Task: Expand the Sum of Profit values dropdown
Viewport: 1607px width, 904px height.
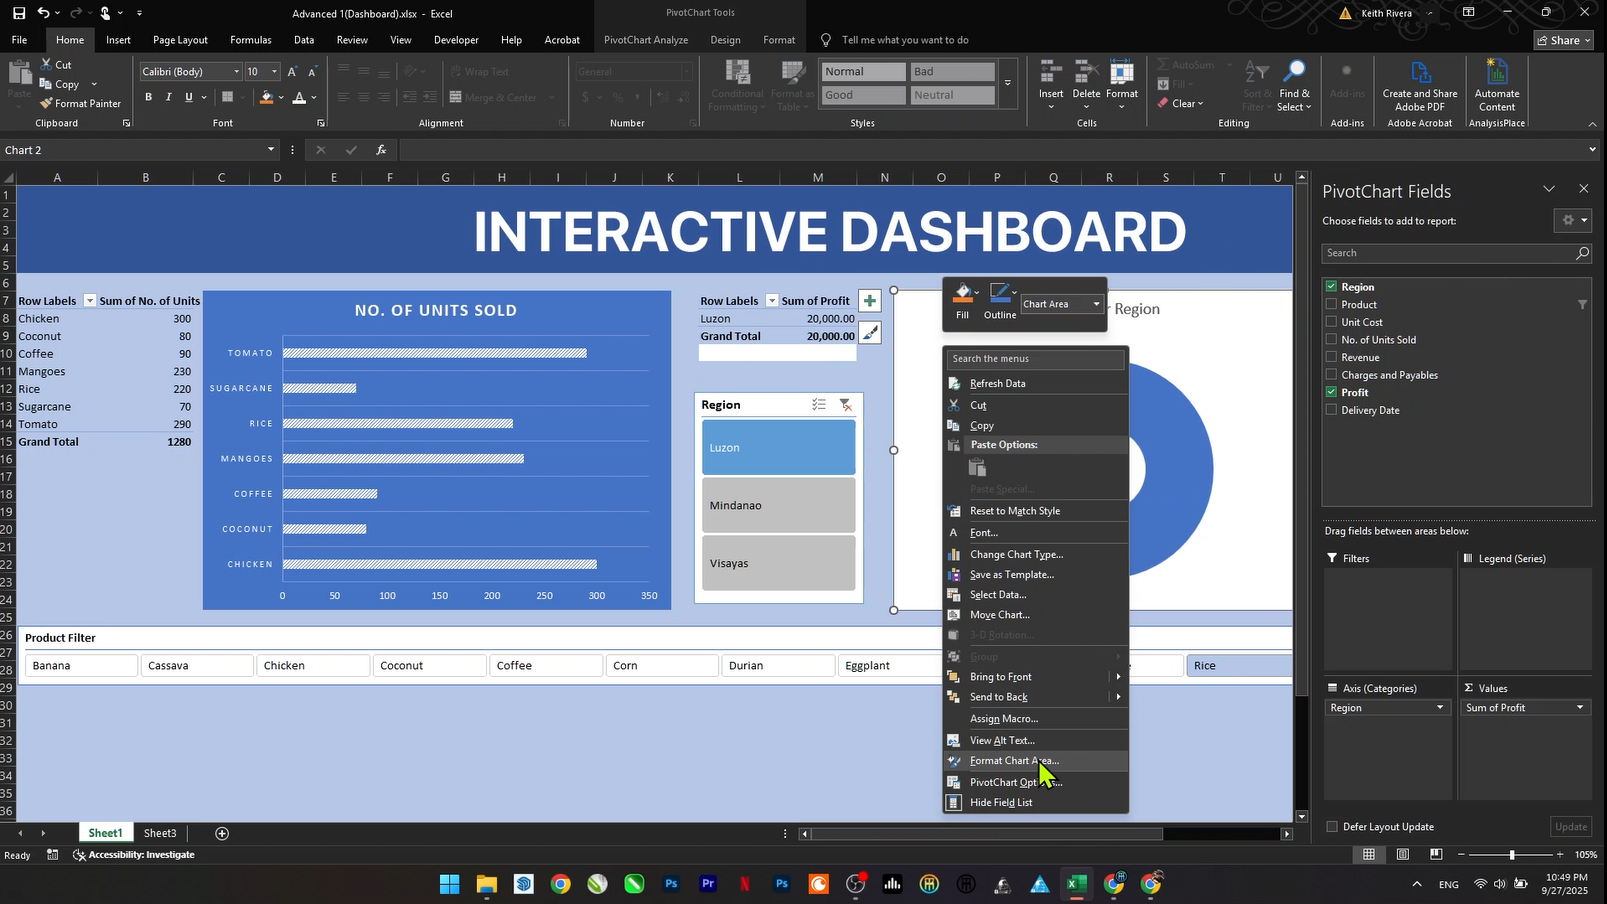Action: 1580,708
